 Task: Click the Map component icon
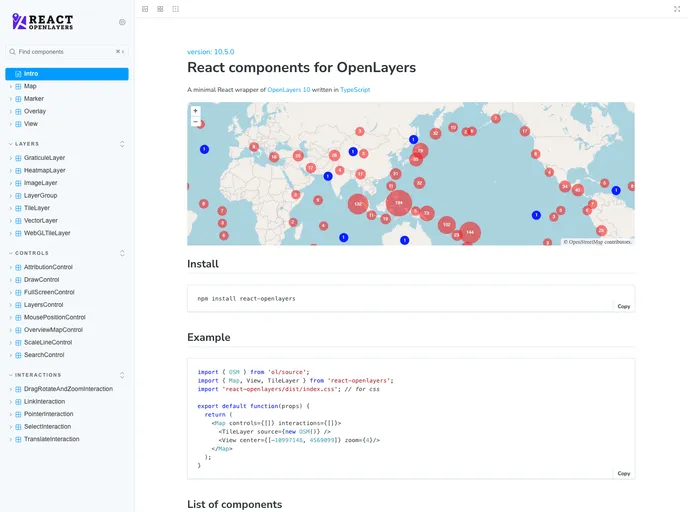point(18,86)
